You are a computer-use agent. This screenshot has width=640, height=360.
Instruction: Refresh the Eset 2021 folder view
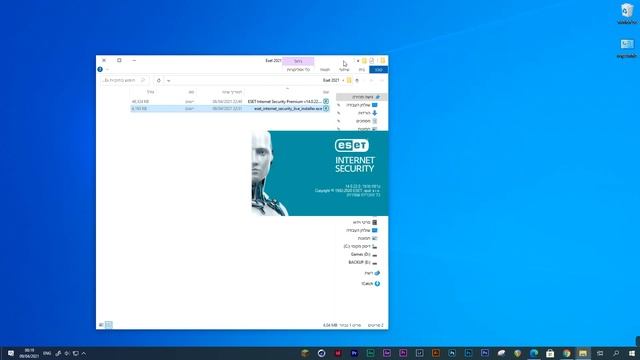click(159, 80)
